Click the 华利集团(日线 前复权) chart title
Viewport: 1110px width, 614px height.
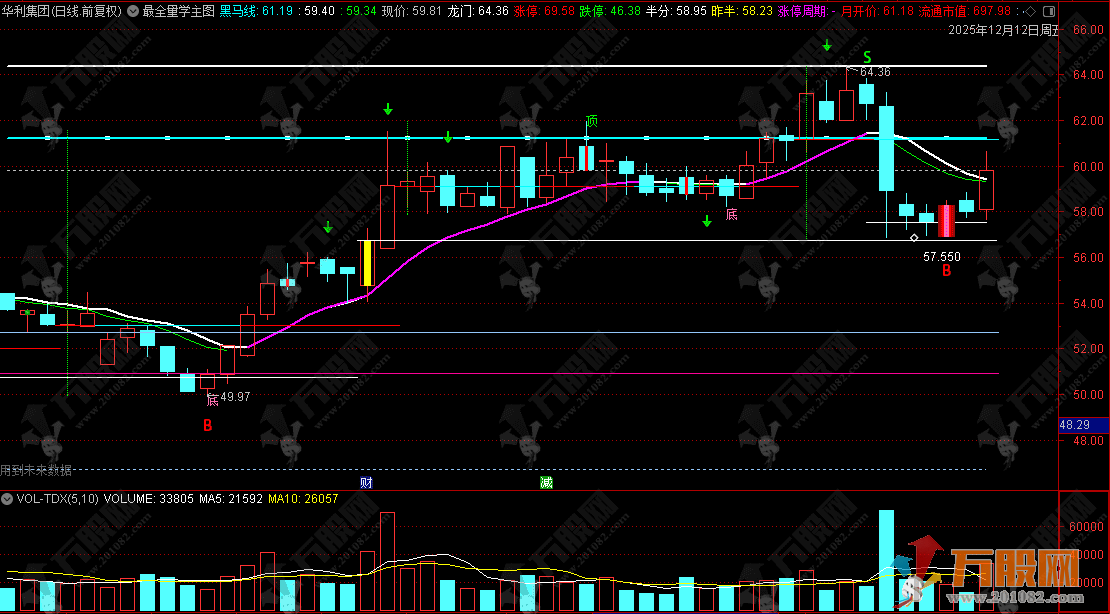(x=62, y=11)
